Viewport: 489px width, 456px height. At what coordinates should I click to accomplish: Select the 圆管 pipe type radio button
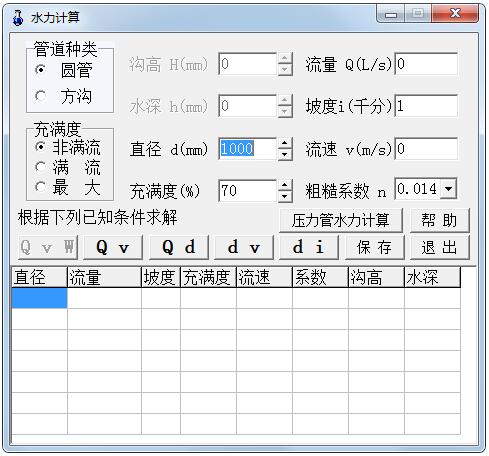[40, 69]
